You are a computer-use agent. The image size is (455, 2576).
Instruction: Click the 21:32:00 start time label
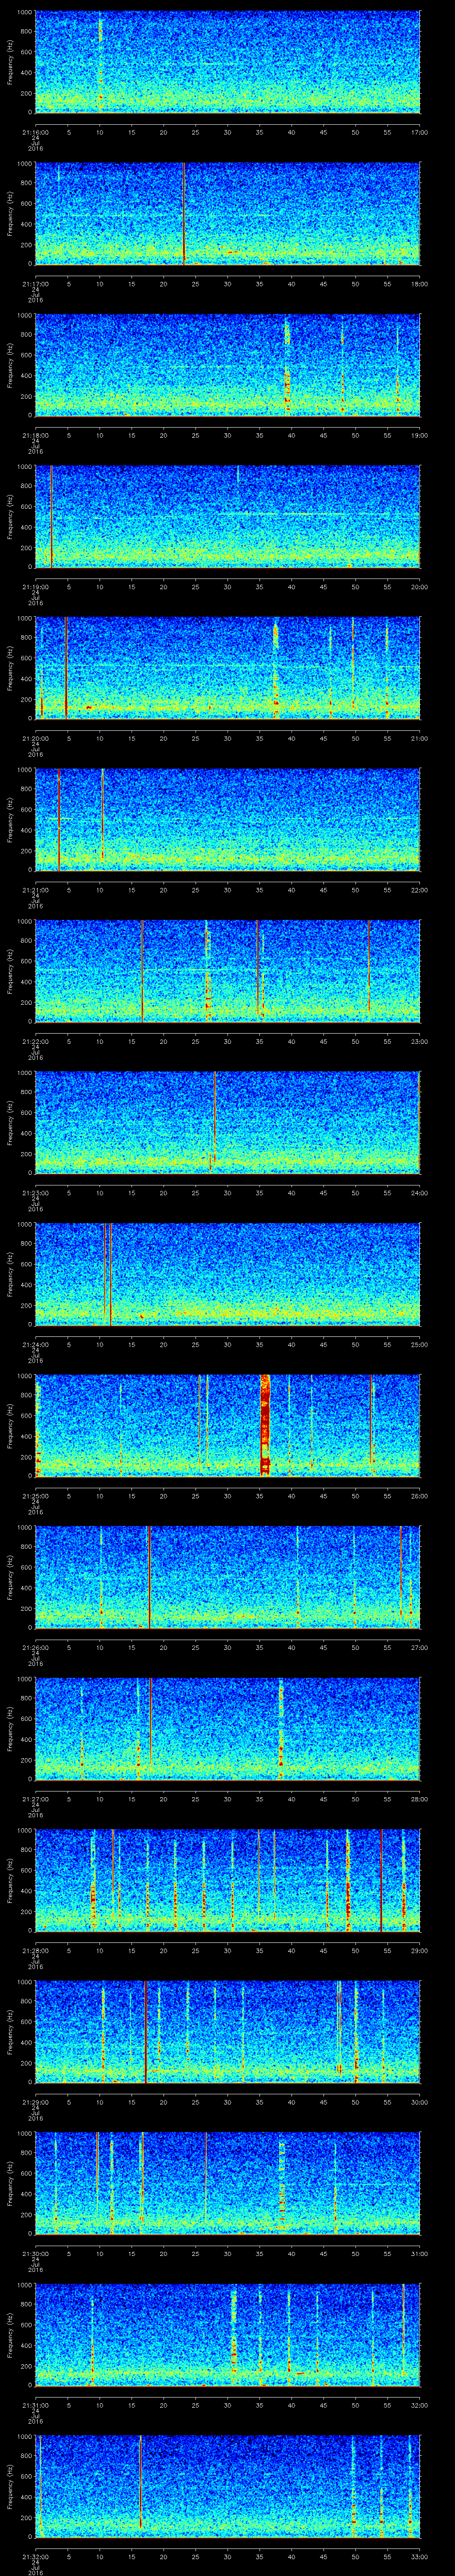[x=35, y=2556]
